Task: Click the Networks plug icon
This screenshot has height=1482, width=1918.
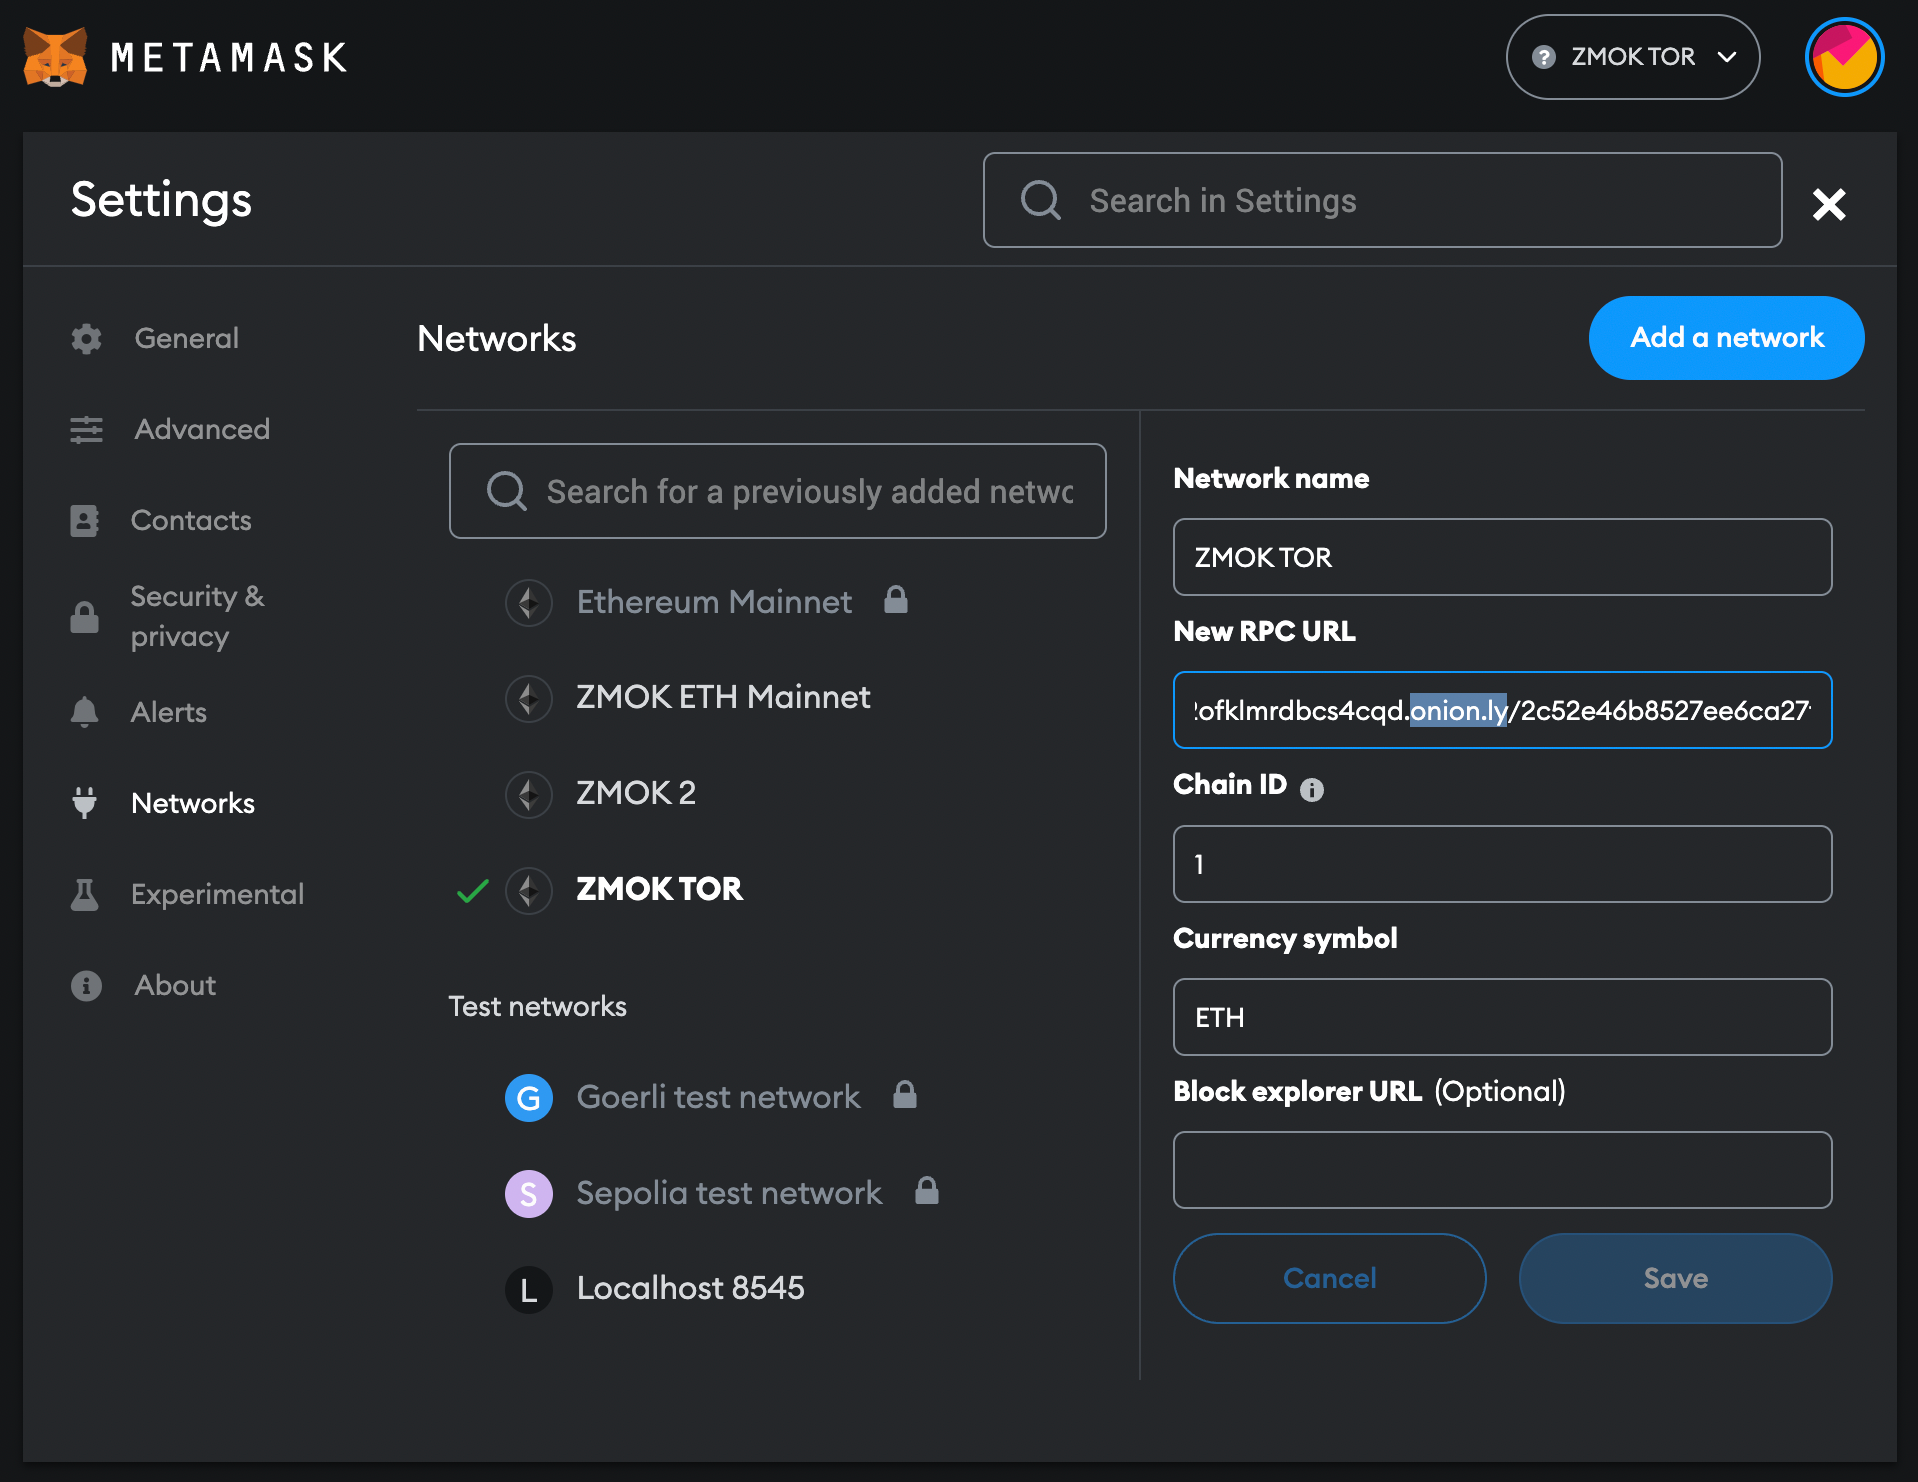Action: pos(84,803)
